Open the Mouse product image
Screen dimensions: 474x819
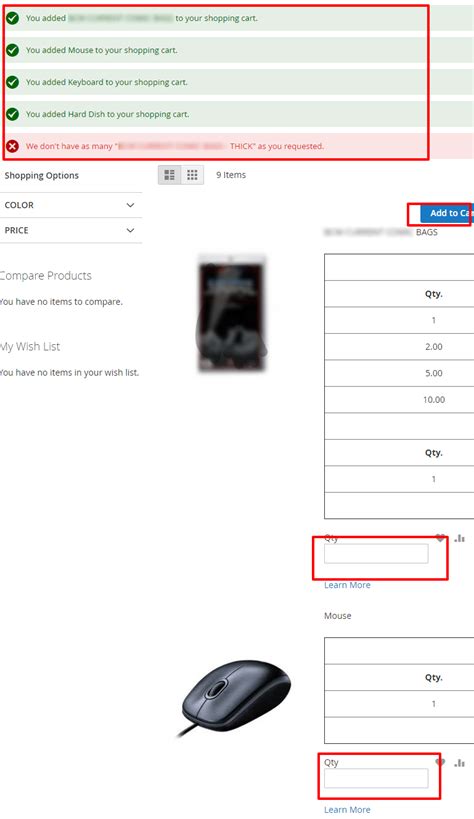coord(235,699)
